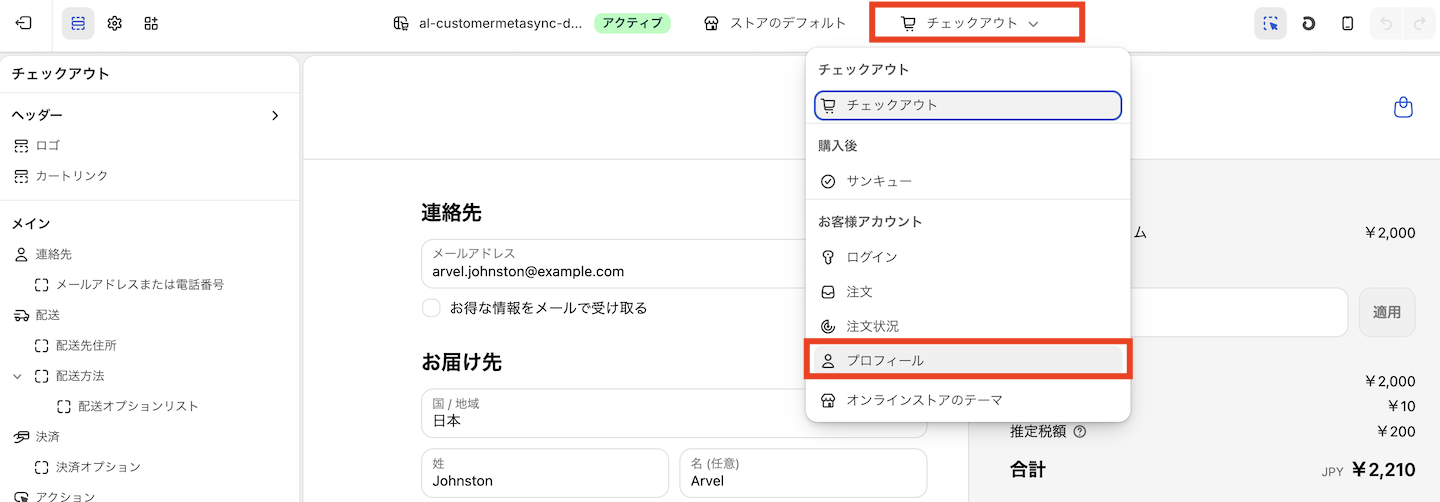
Task: Open the apps grid icon
Action: coord(151,23)
